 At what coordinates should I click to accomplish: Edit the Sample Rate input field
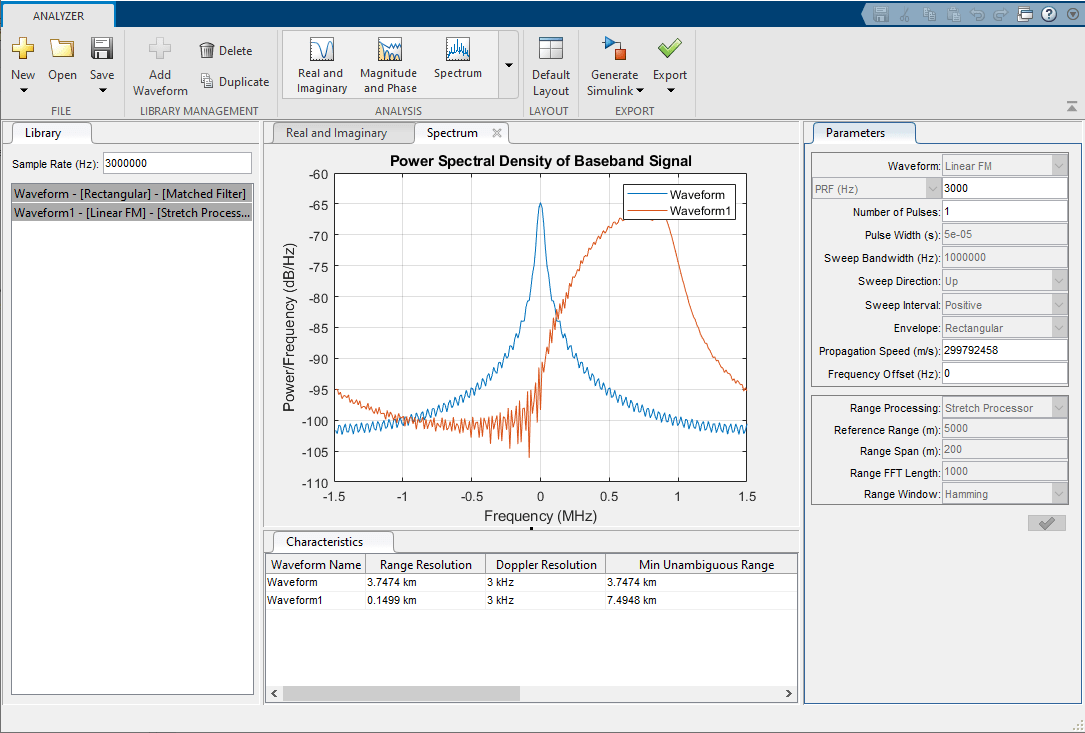coord(177,162)
